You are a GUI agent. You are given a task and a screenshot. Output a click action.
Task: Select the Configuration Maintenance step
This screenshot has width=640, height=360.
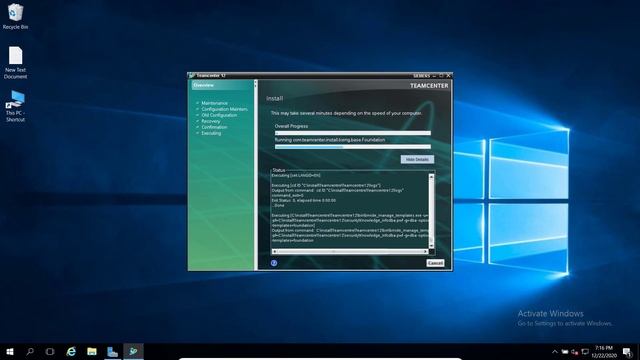(224, 109)
